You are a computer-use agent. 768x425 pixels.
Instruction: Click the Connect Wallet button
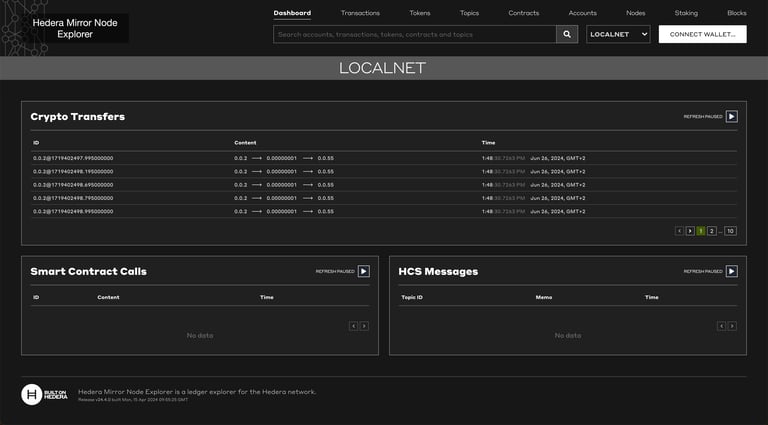coord(702,34)
